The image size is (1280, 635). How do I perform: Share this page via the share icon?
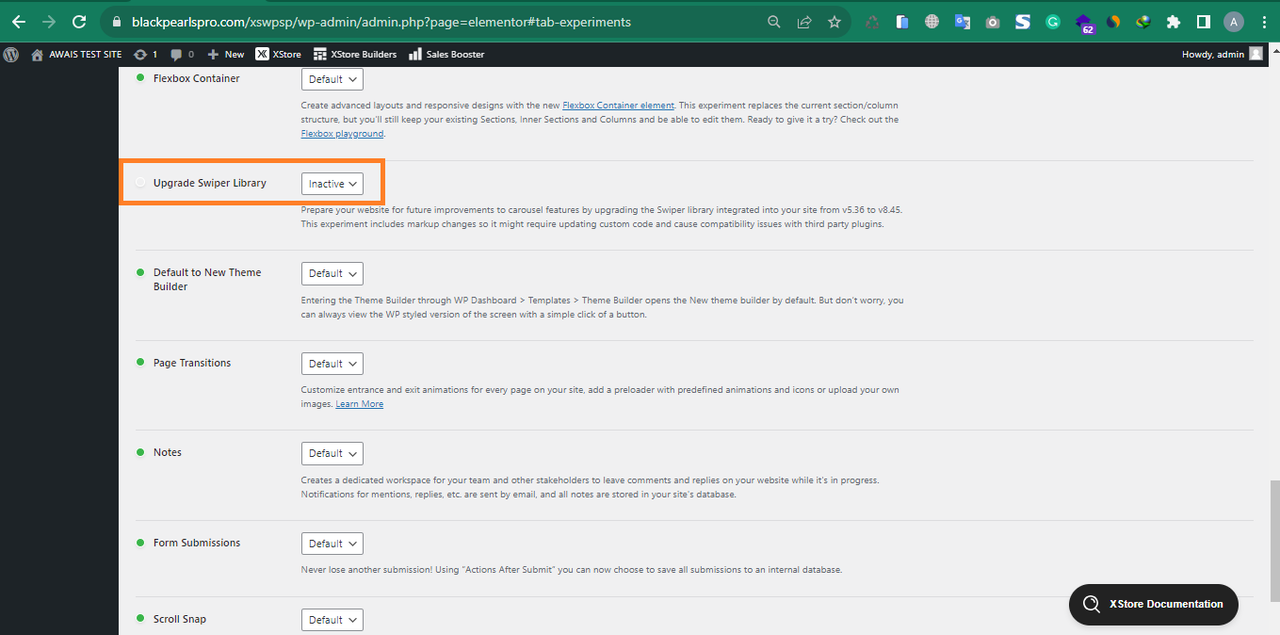(x=804, y=21)
